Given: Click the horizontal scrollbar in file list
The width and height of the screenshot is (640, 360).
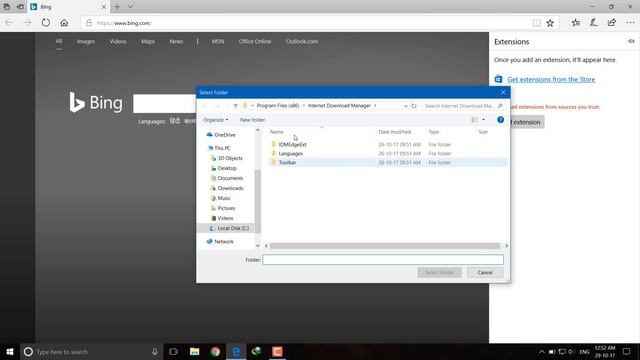Looking at the screenshot, I should click(384, 246).
